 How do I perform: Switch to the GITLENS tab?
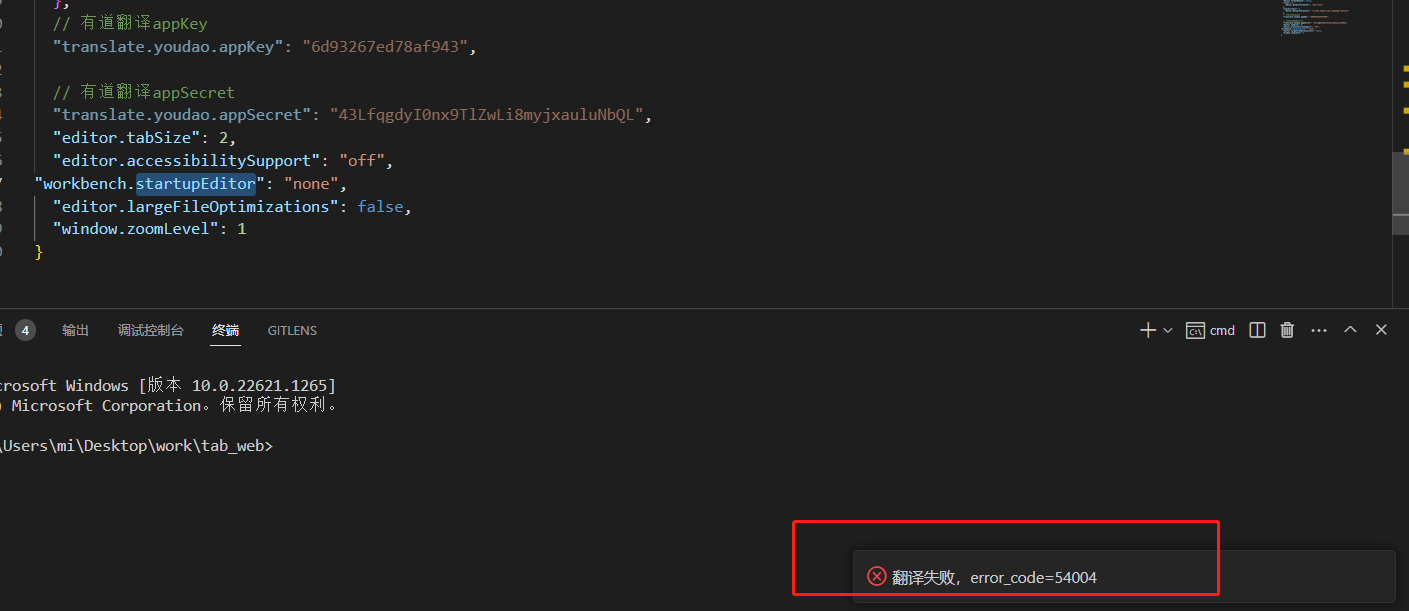[291, 330]
